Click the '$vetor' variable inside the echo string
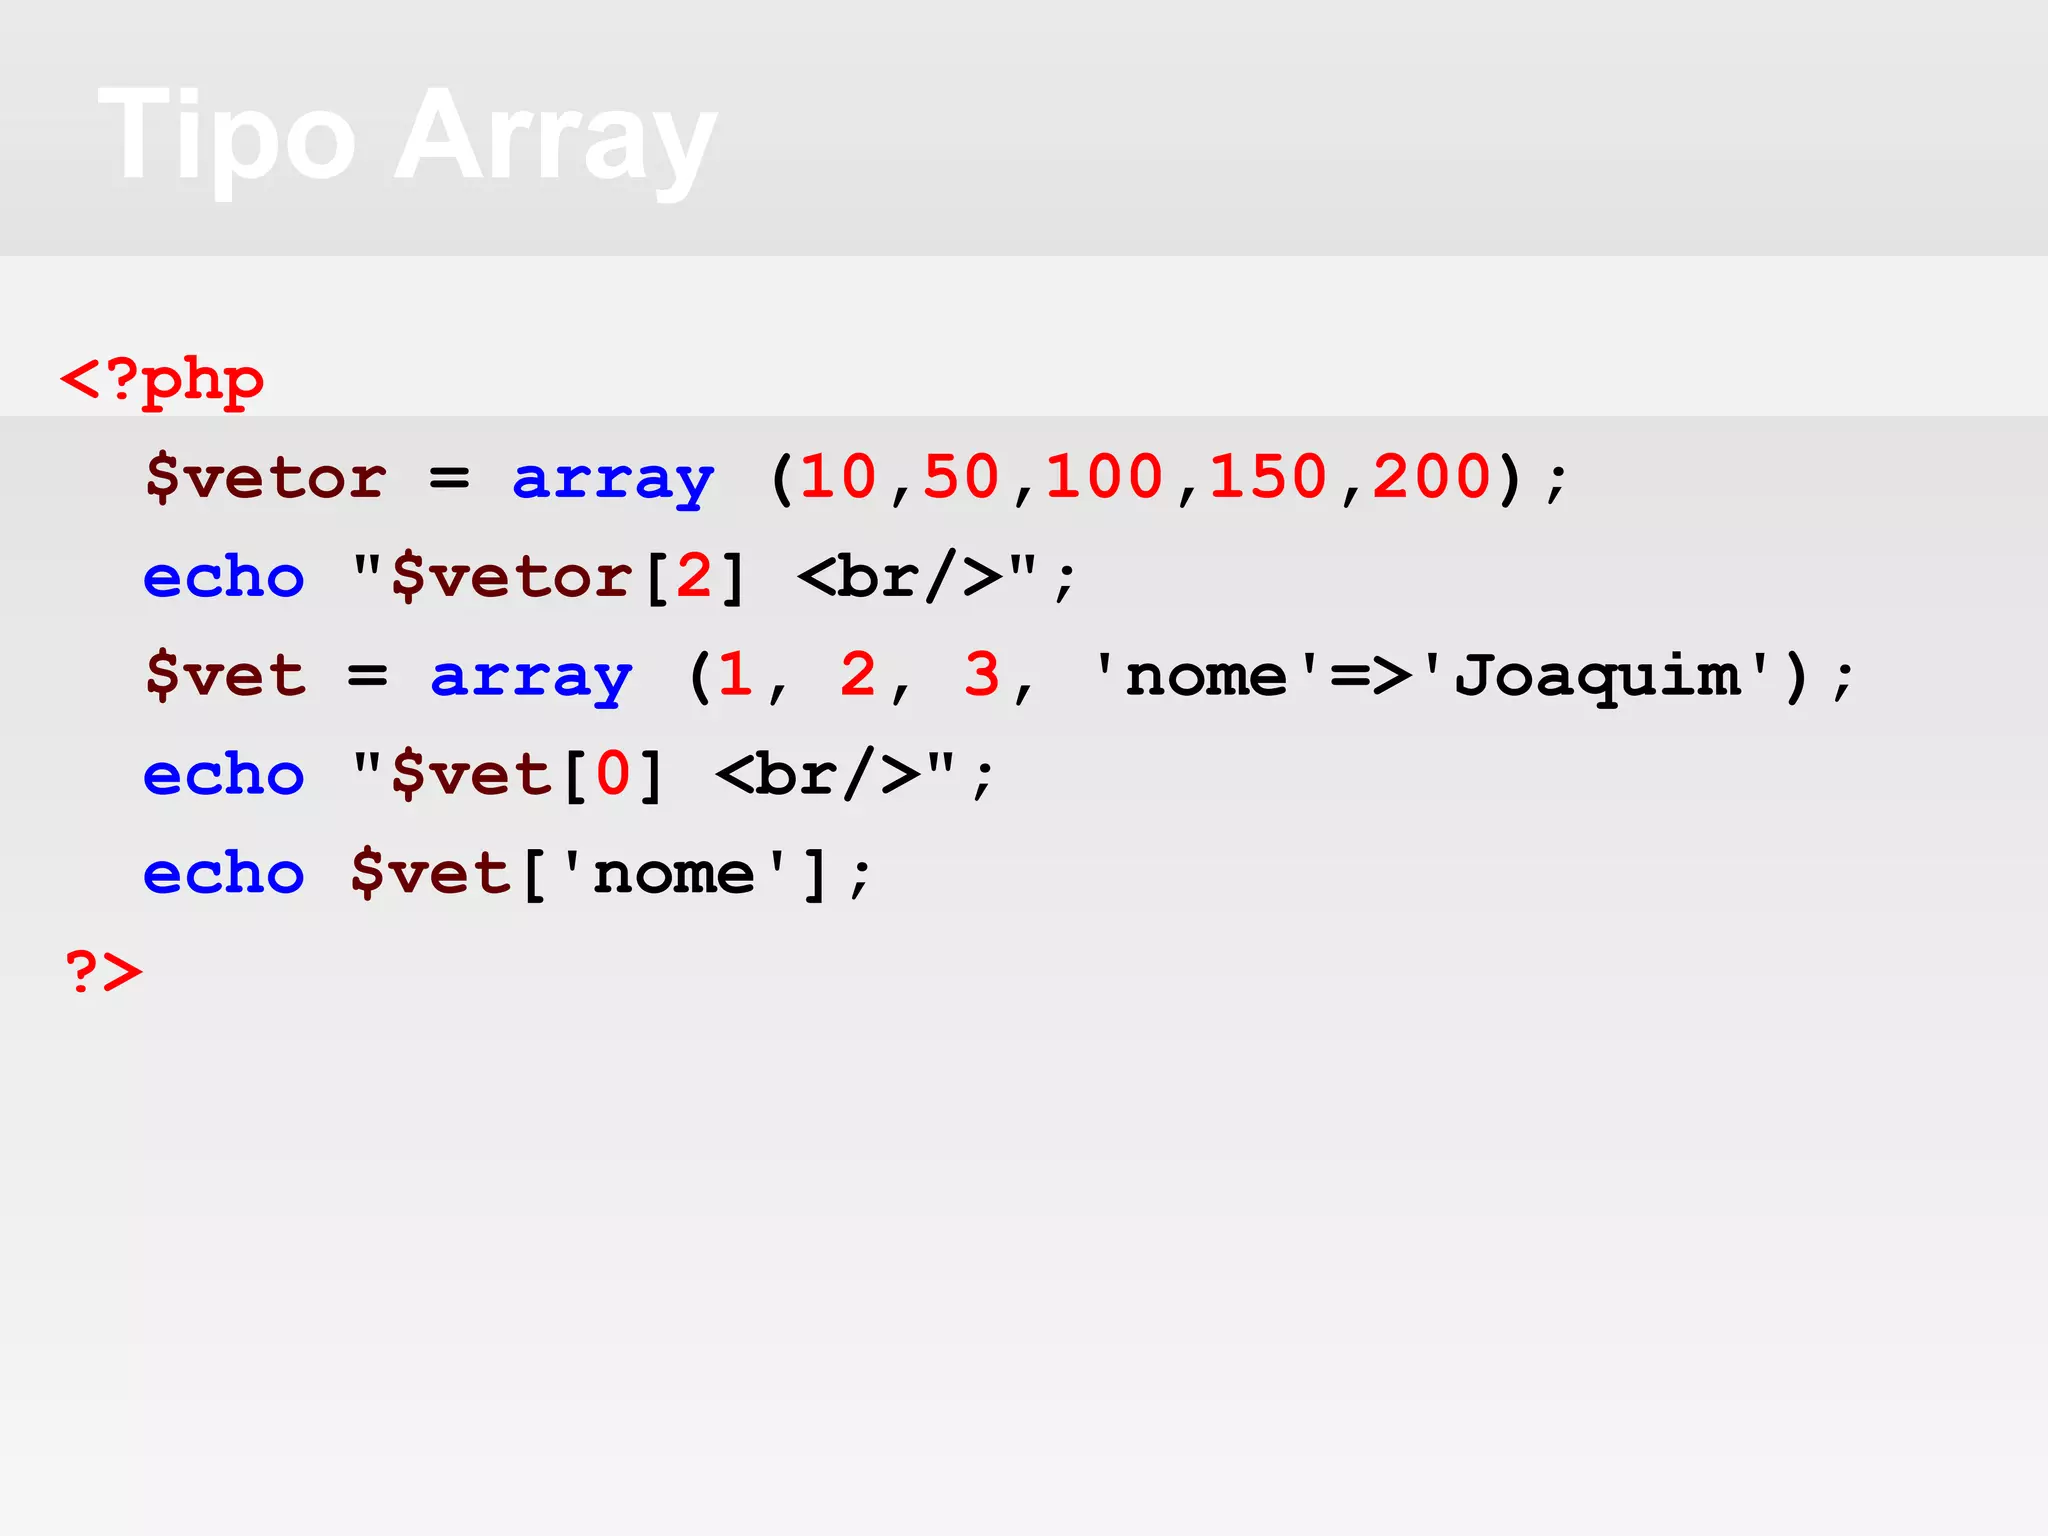 click(511, 576)
